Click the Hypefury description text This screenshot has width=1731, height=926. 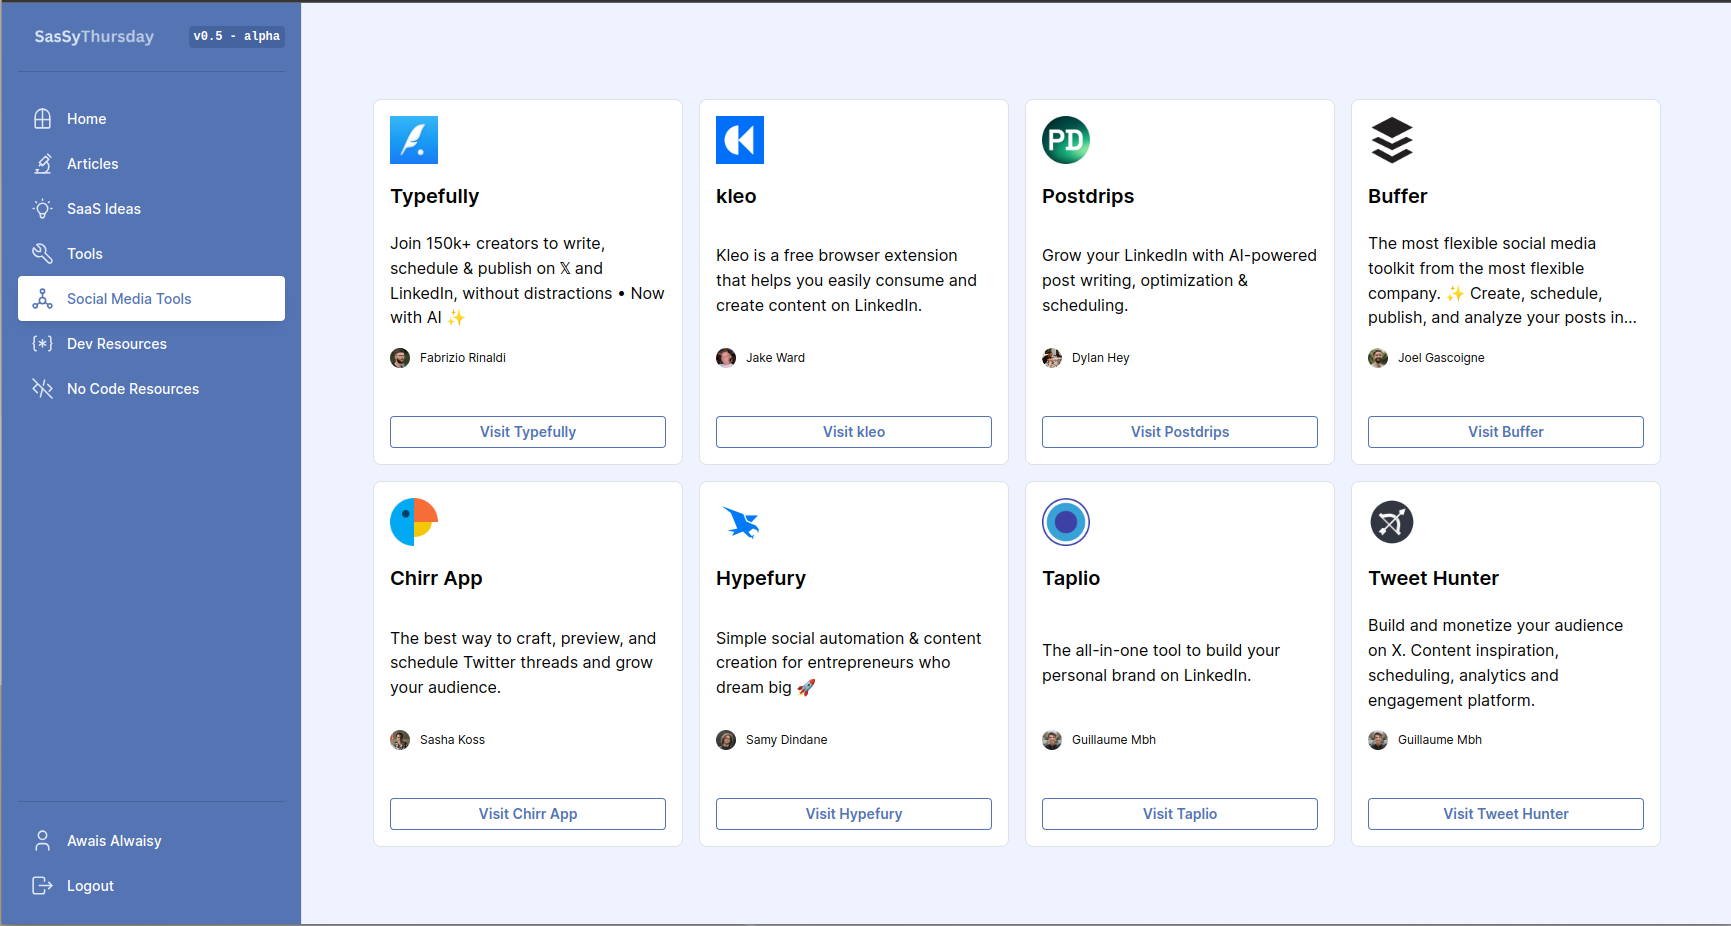point(849,663)
